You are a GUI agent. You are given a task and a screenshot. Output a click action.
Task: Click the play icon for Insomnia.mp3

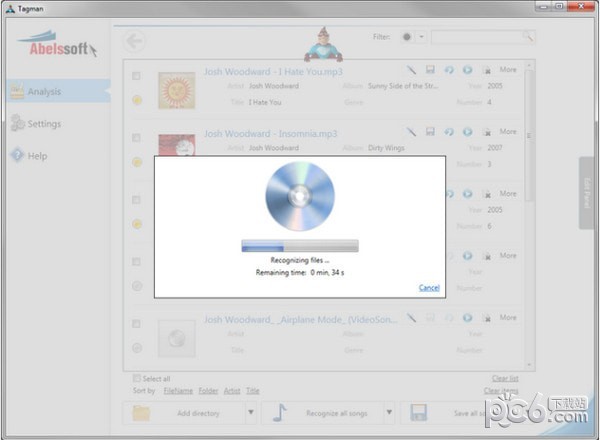coord(467,132)
